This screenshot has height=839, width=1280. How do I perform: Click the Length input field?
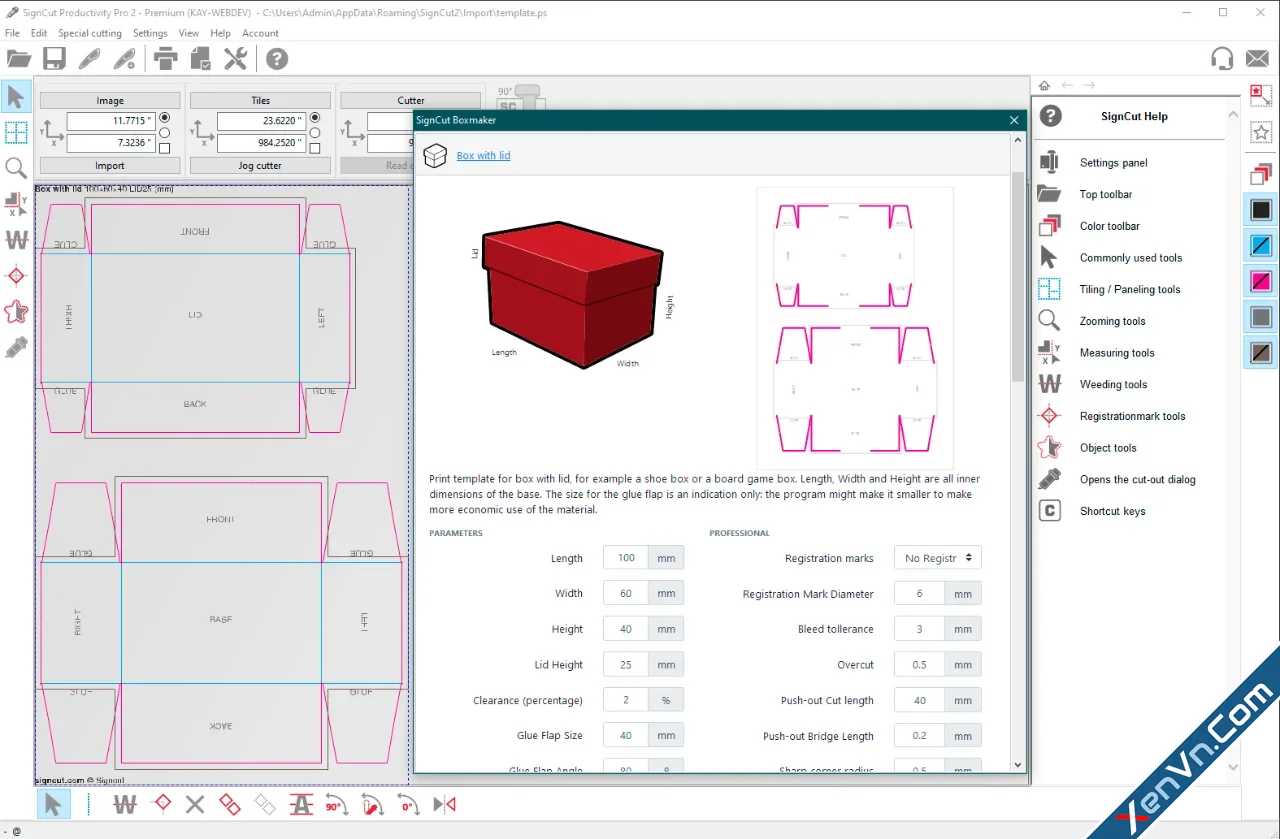point(626,558)
